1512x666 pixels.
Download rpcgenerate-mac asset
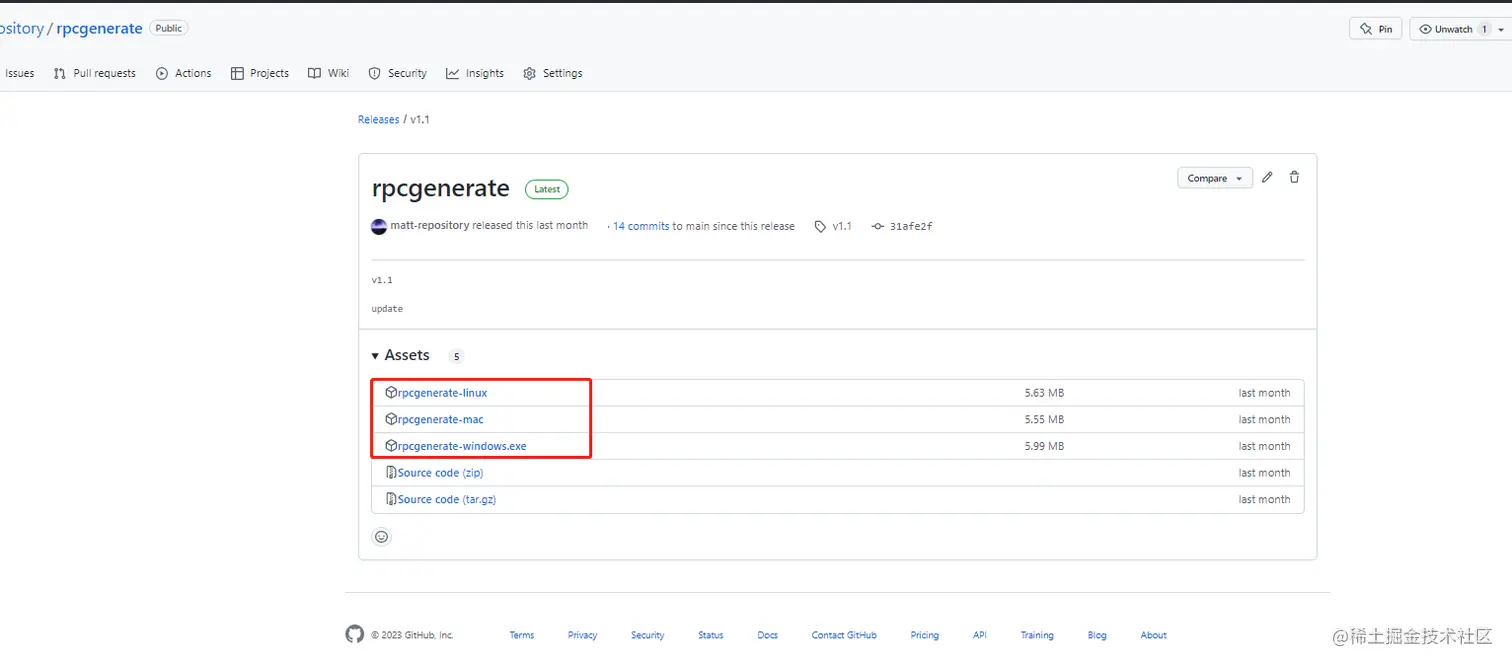(441, 420)
